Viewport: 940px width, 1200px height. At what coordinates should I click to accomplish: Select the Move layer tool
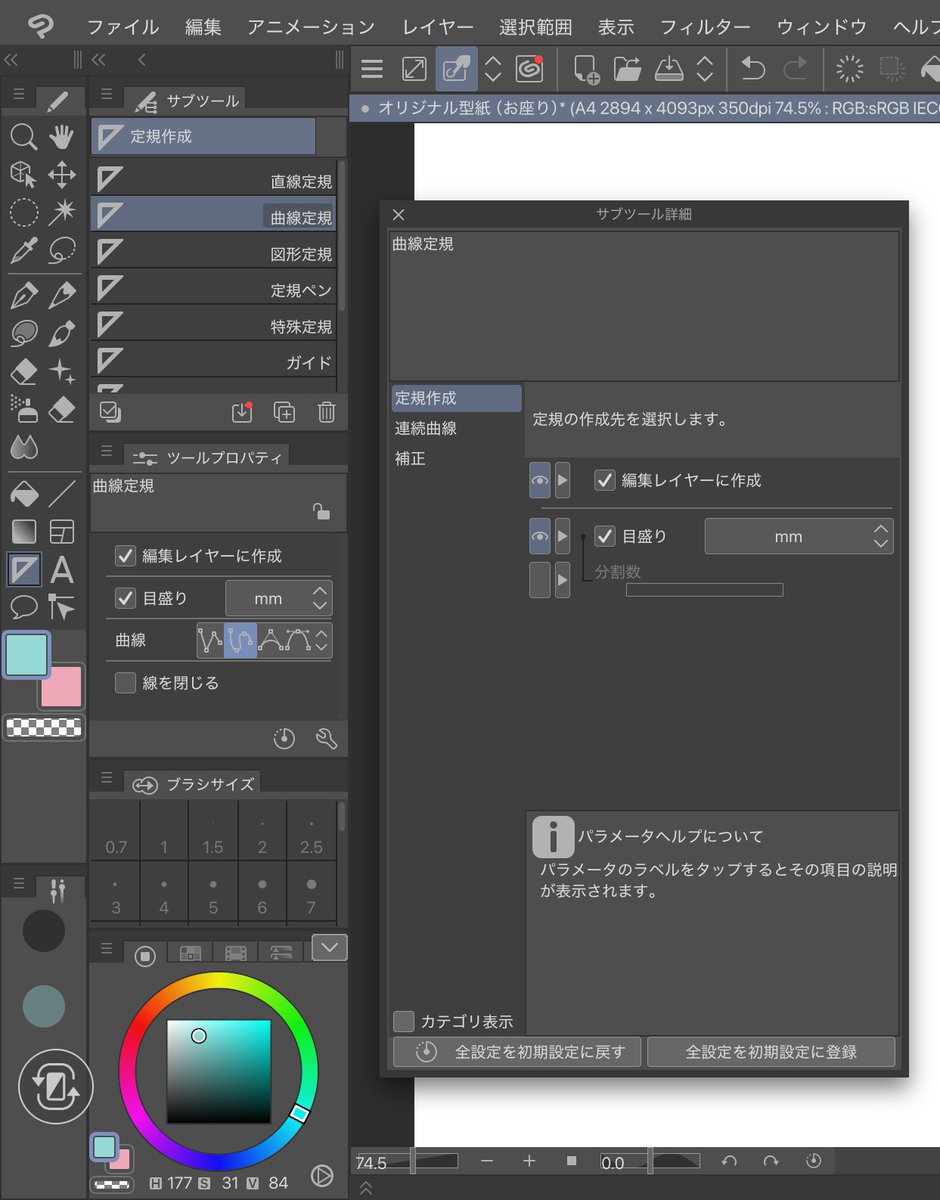(x=62, y=175)
